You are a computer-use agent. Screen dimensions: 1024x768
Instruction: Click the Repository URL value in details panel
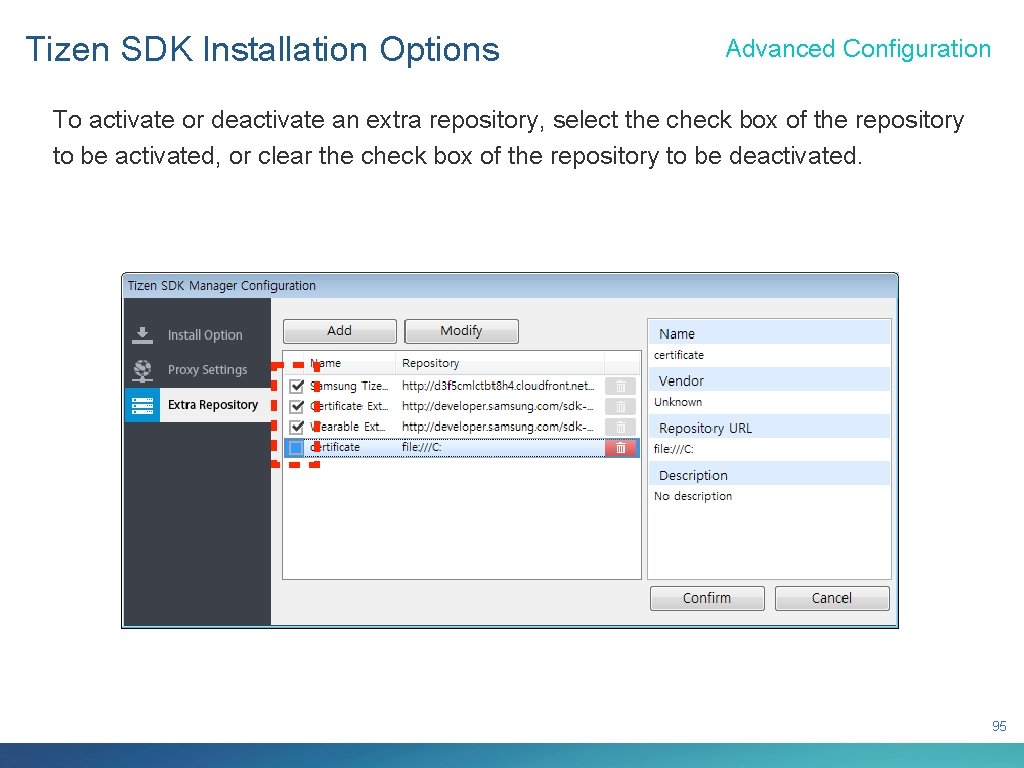673,449
